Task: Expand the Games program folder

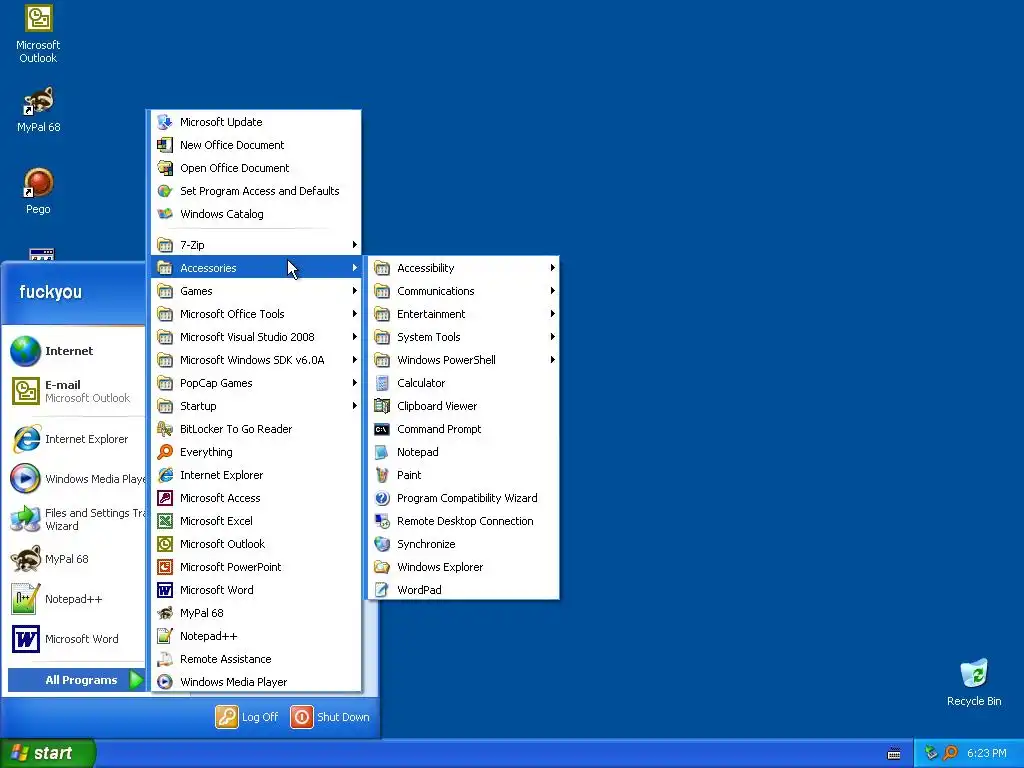Action: coord(257,291)
